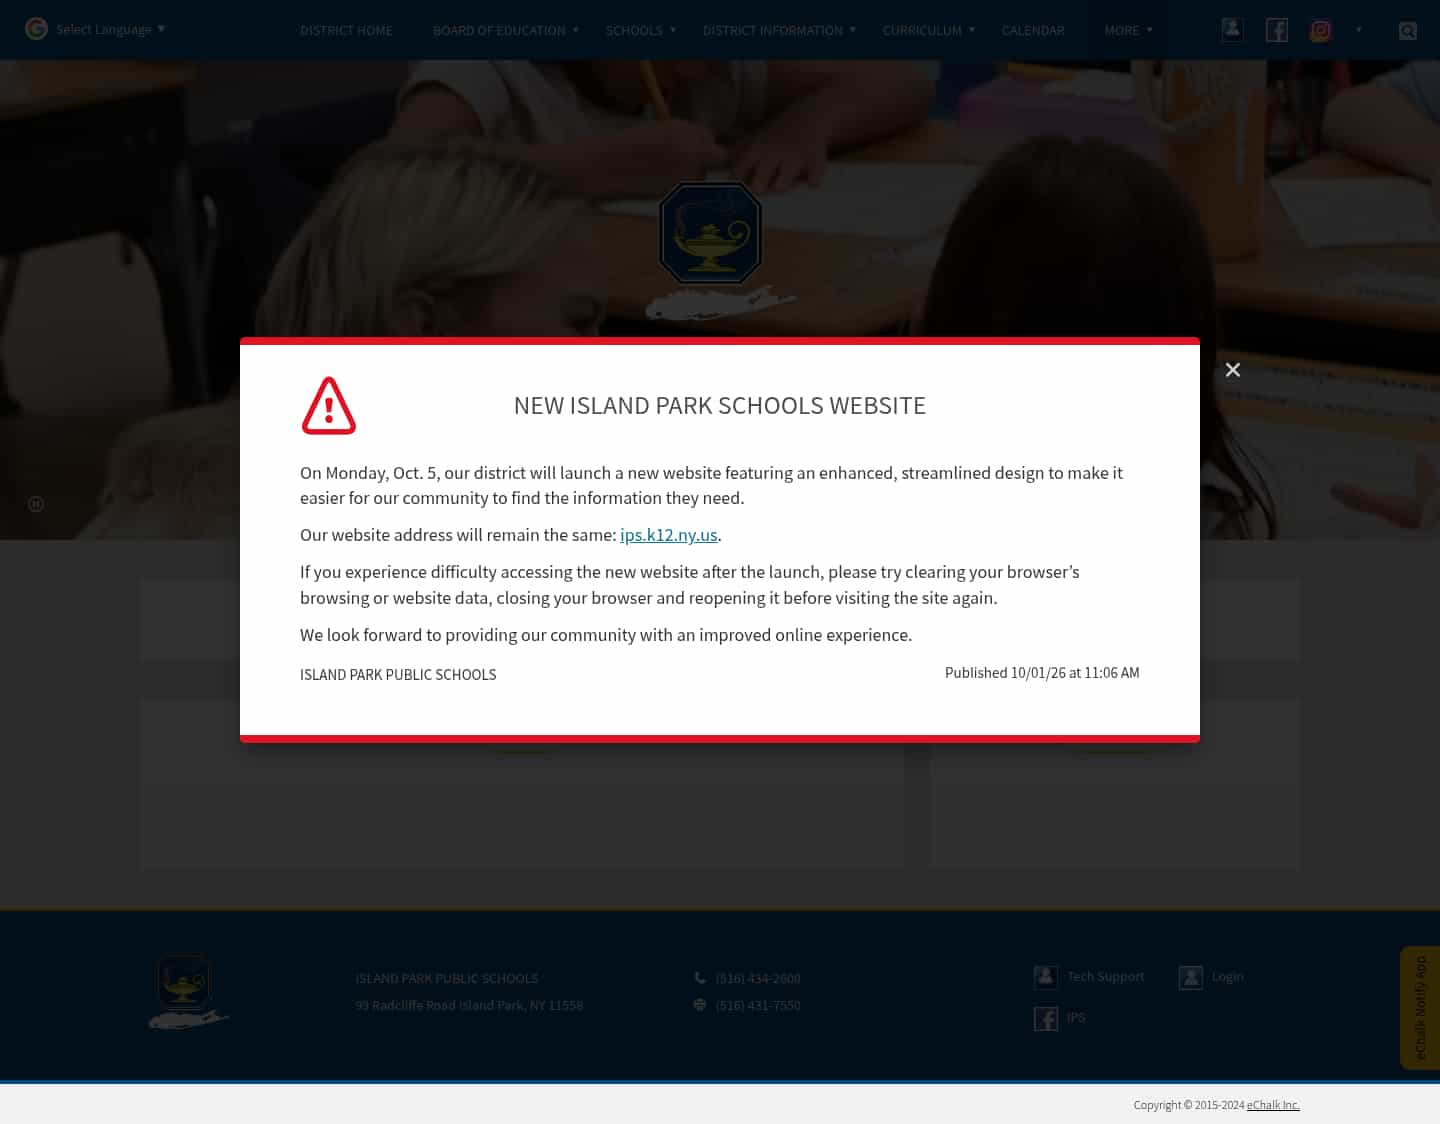Click the fax number (516) 431-7550
Viewport: 1440px width, 1124px height.
[x=758, y=1005]
